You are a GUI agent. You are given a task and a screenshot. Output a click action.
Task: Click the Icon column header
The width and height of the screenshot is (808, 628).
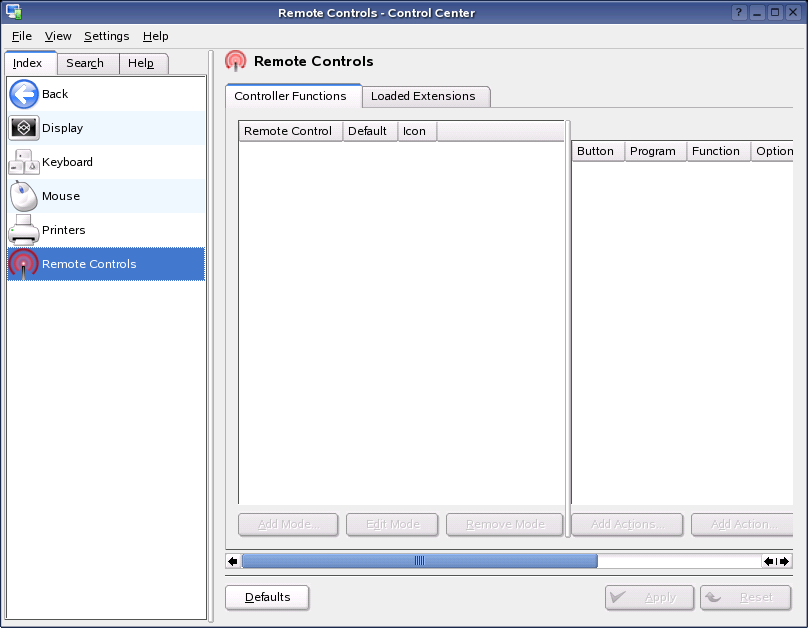tap(417, 131)
